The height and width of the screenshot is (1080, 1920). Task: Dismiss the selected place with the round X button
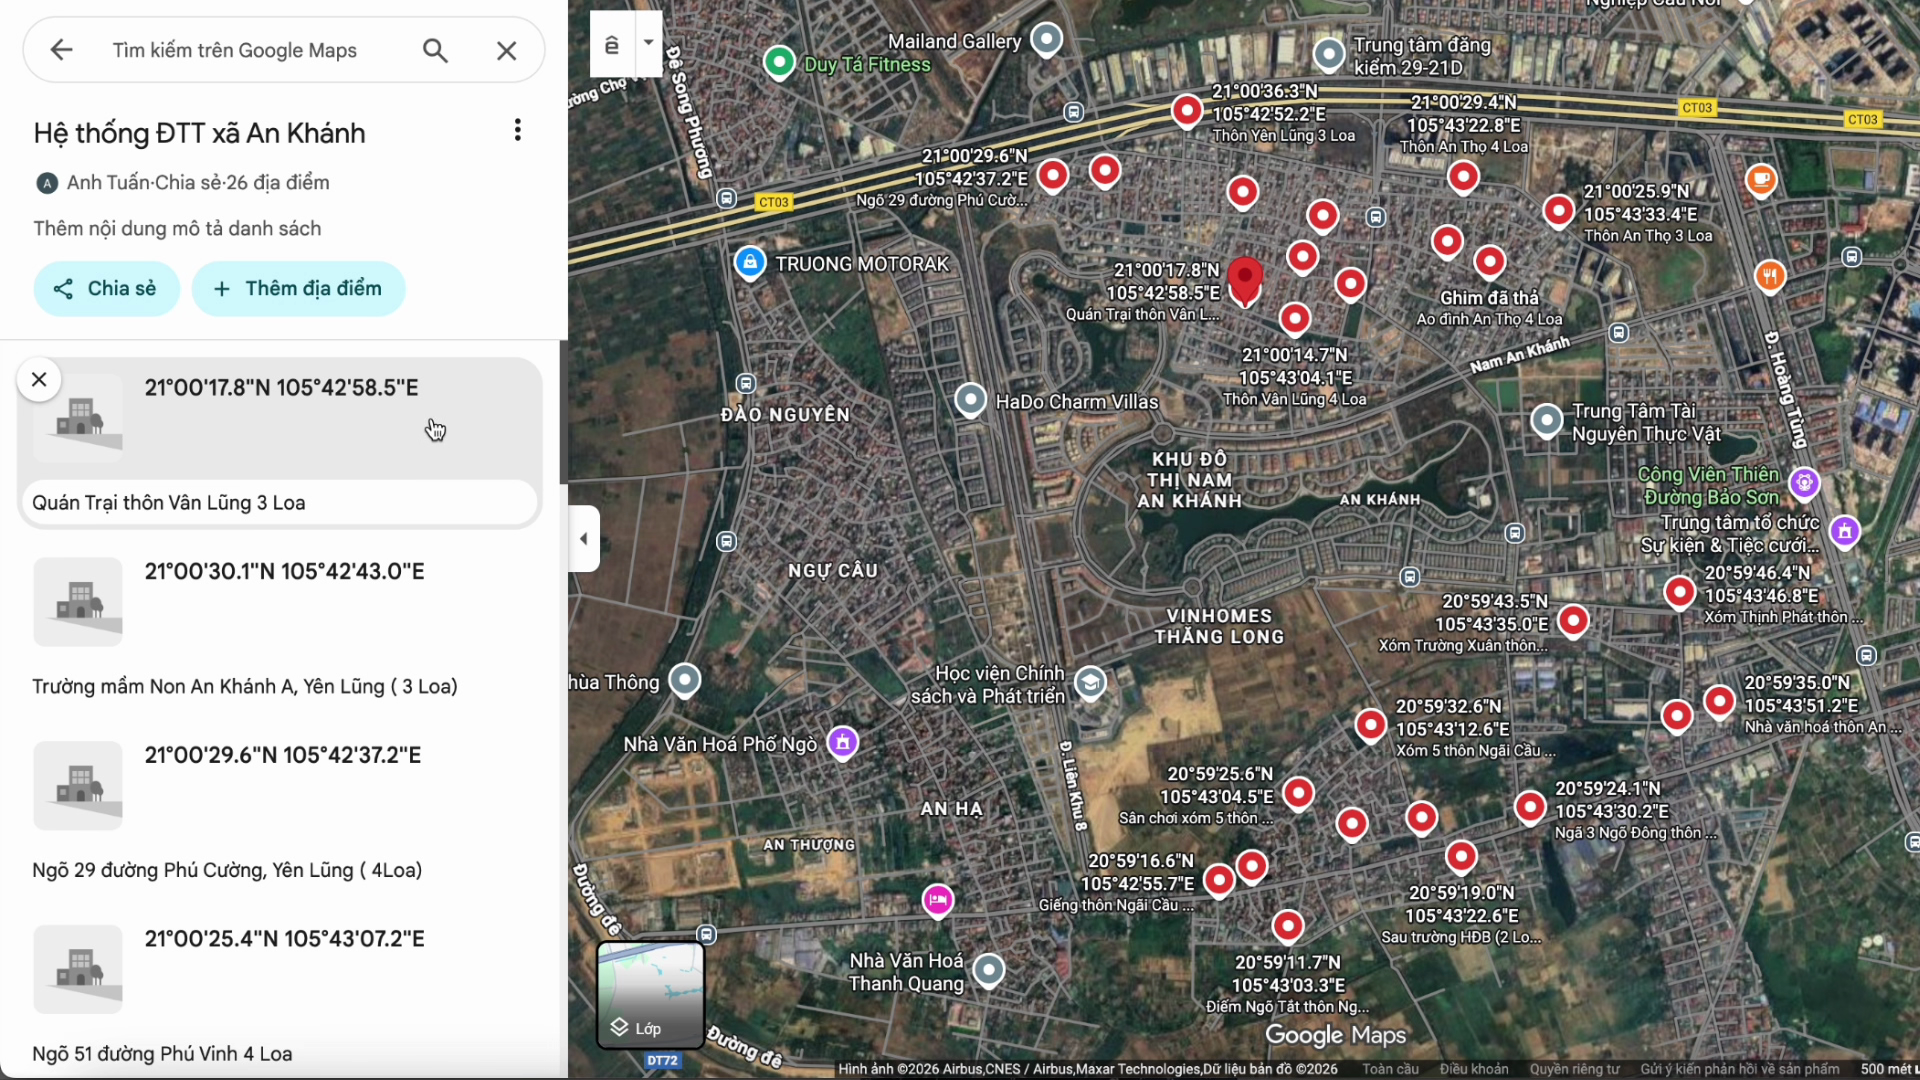coord(39,379)
